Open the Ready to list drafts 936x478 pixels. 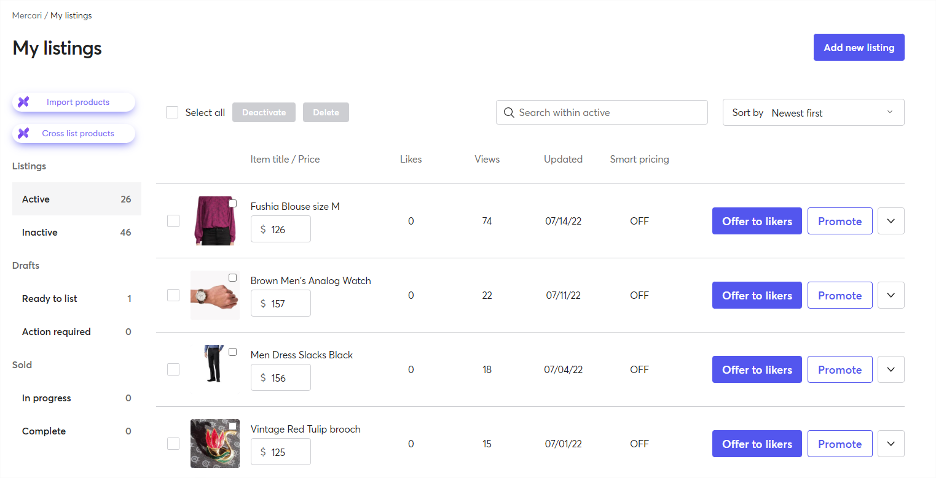76,298
